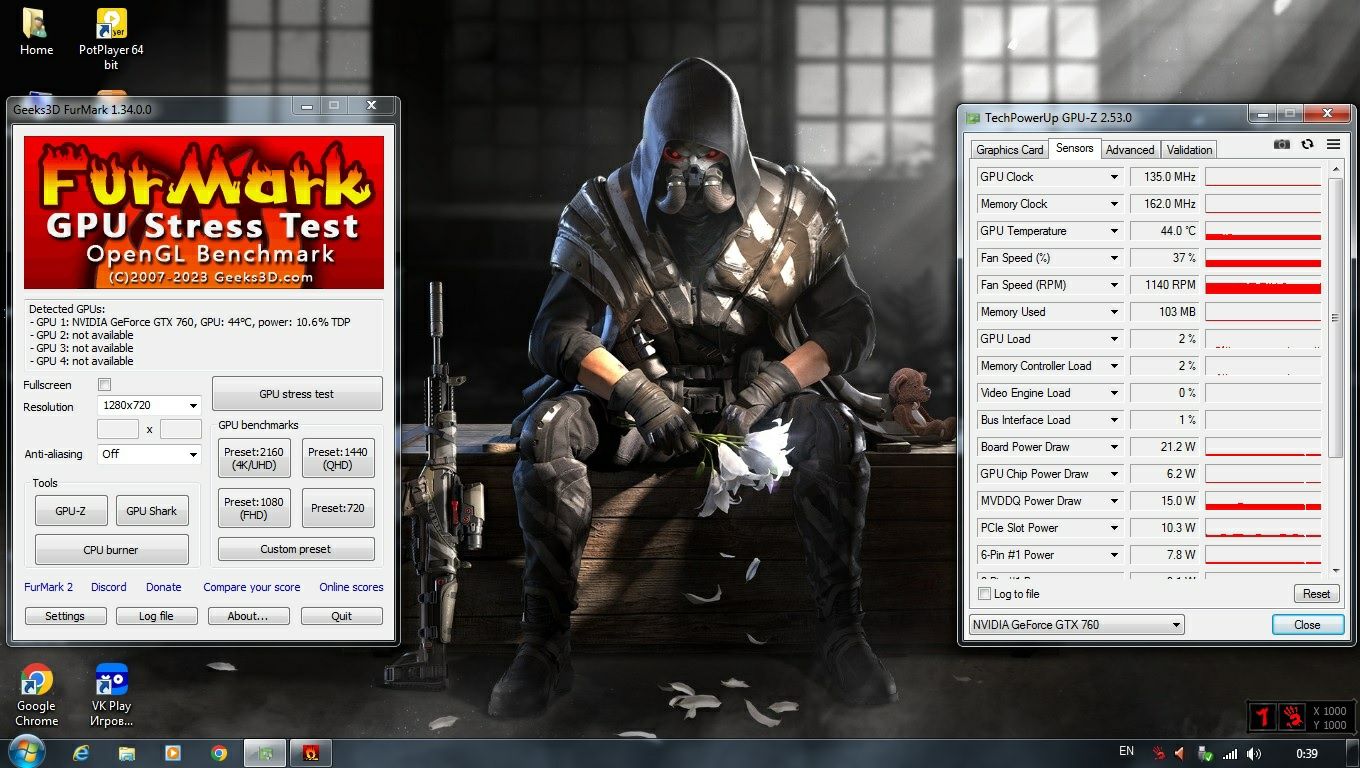The image size is (1360, 768).
Task: Open the Windows Start orb
Action: [25, 752]
